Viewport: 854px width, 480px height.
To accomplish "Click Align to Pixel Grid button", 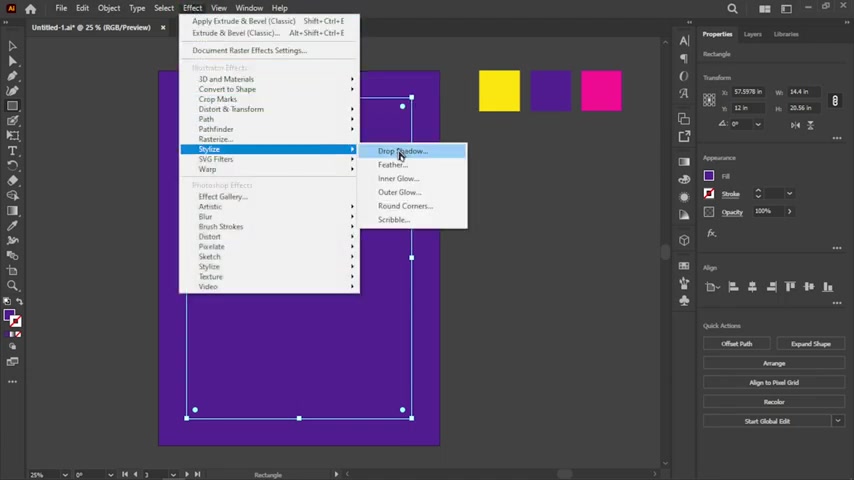I will [x=774, y=382].
